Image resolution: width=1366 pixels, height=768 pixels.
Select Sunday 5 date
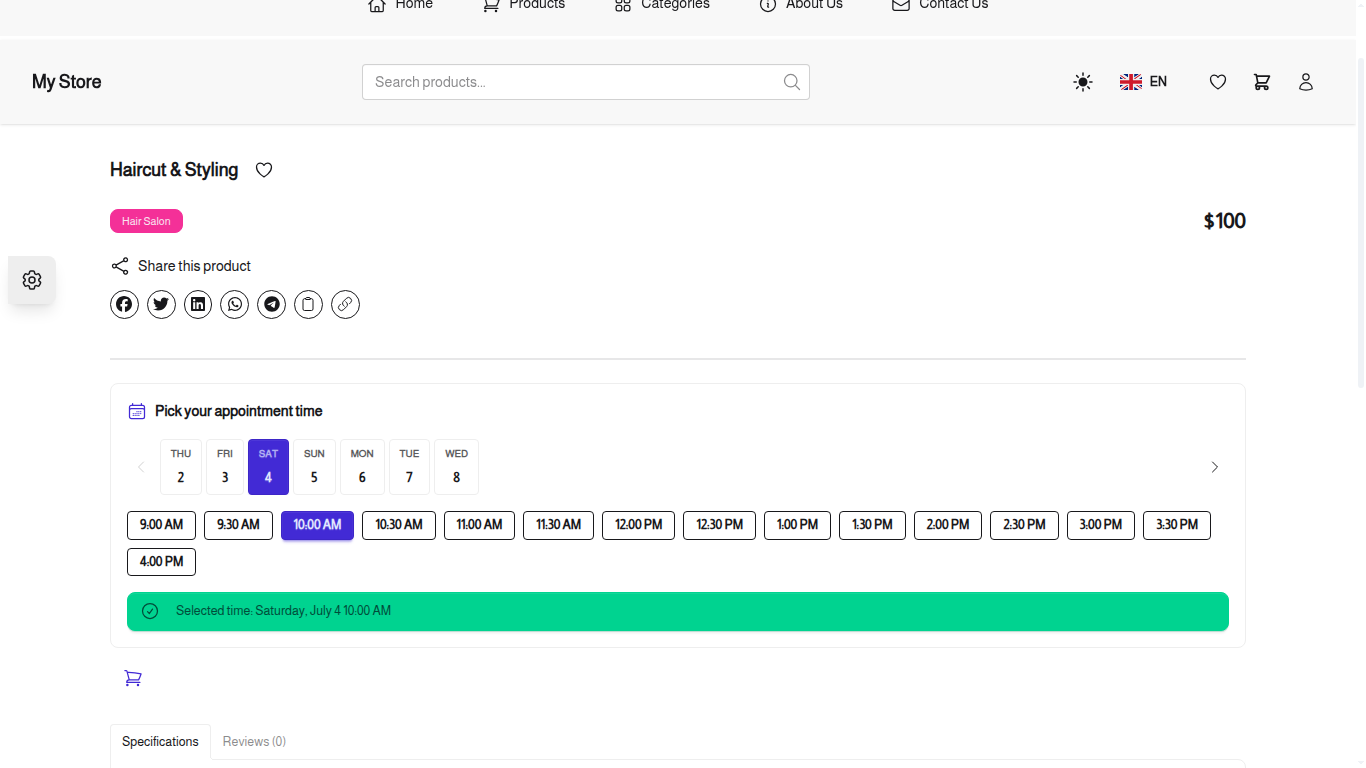314,467
